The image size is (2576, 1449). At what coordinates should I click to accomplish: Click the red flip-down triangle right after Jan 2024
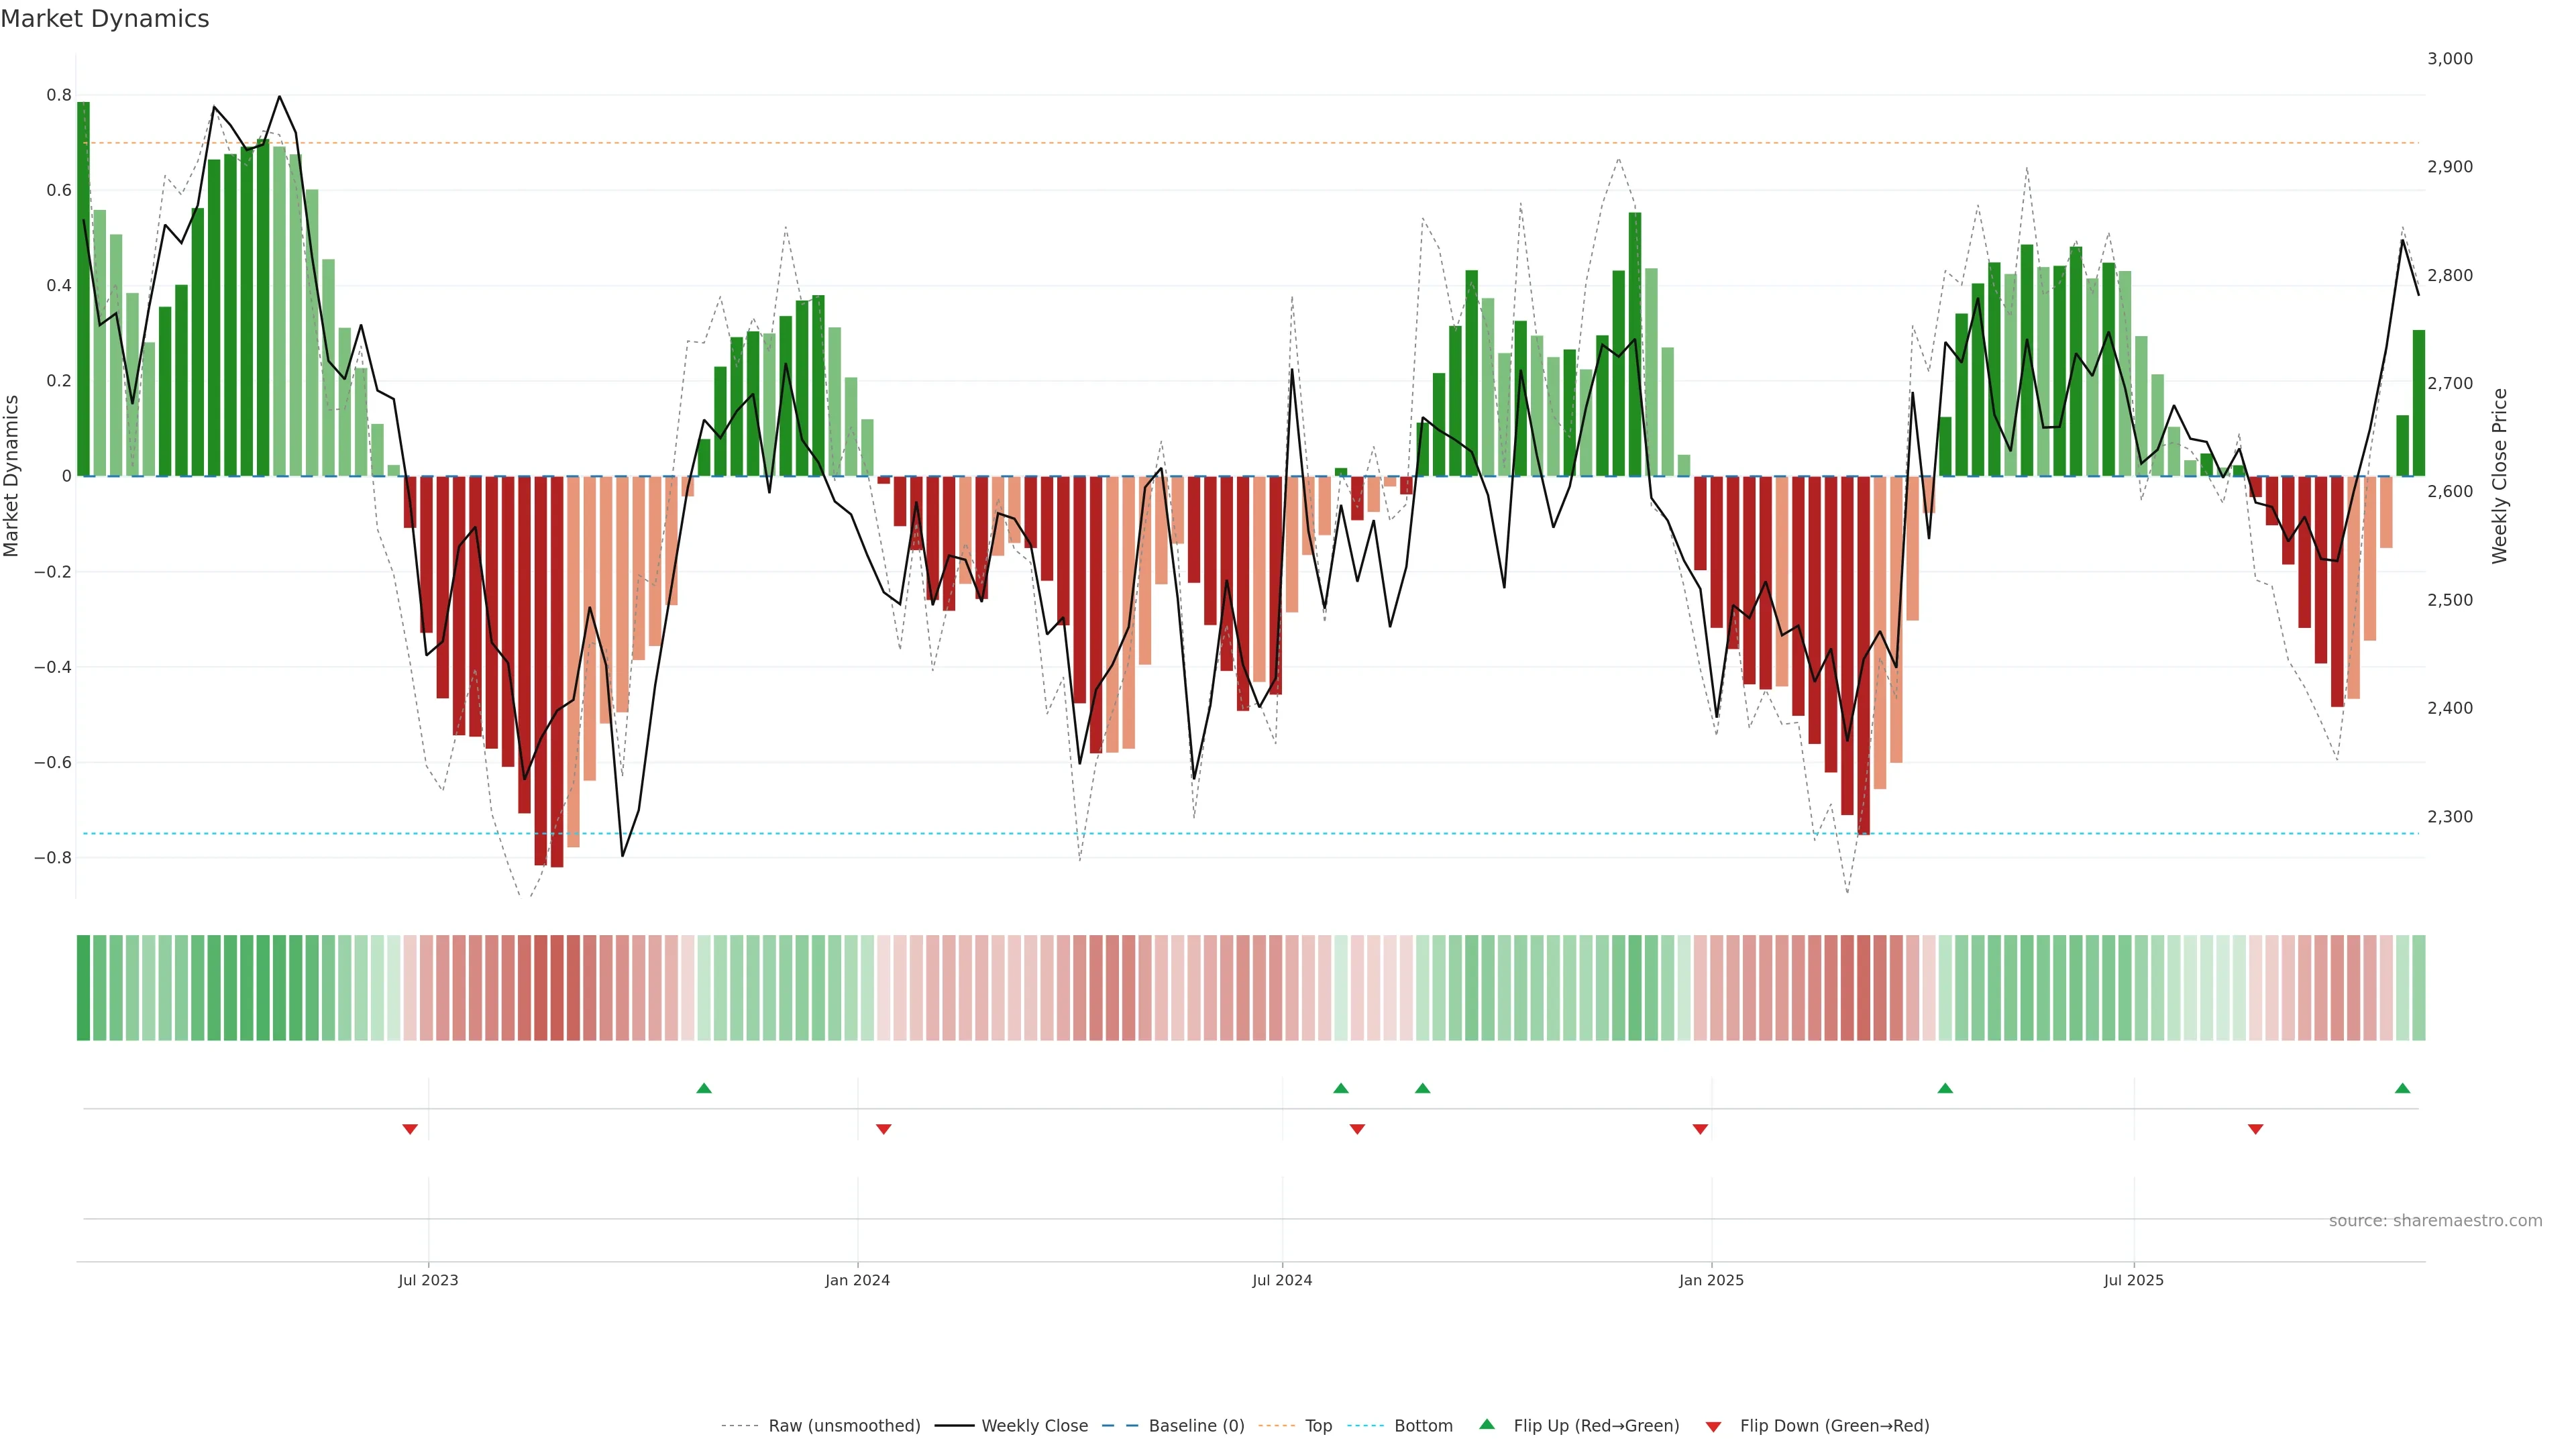click(883, 1129)
